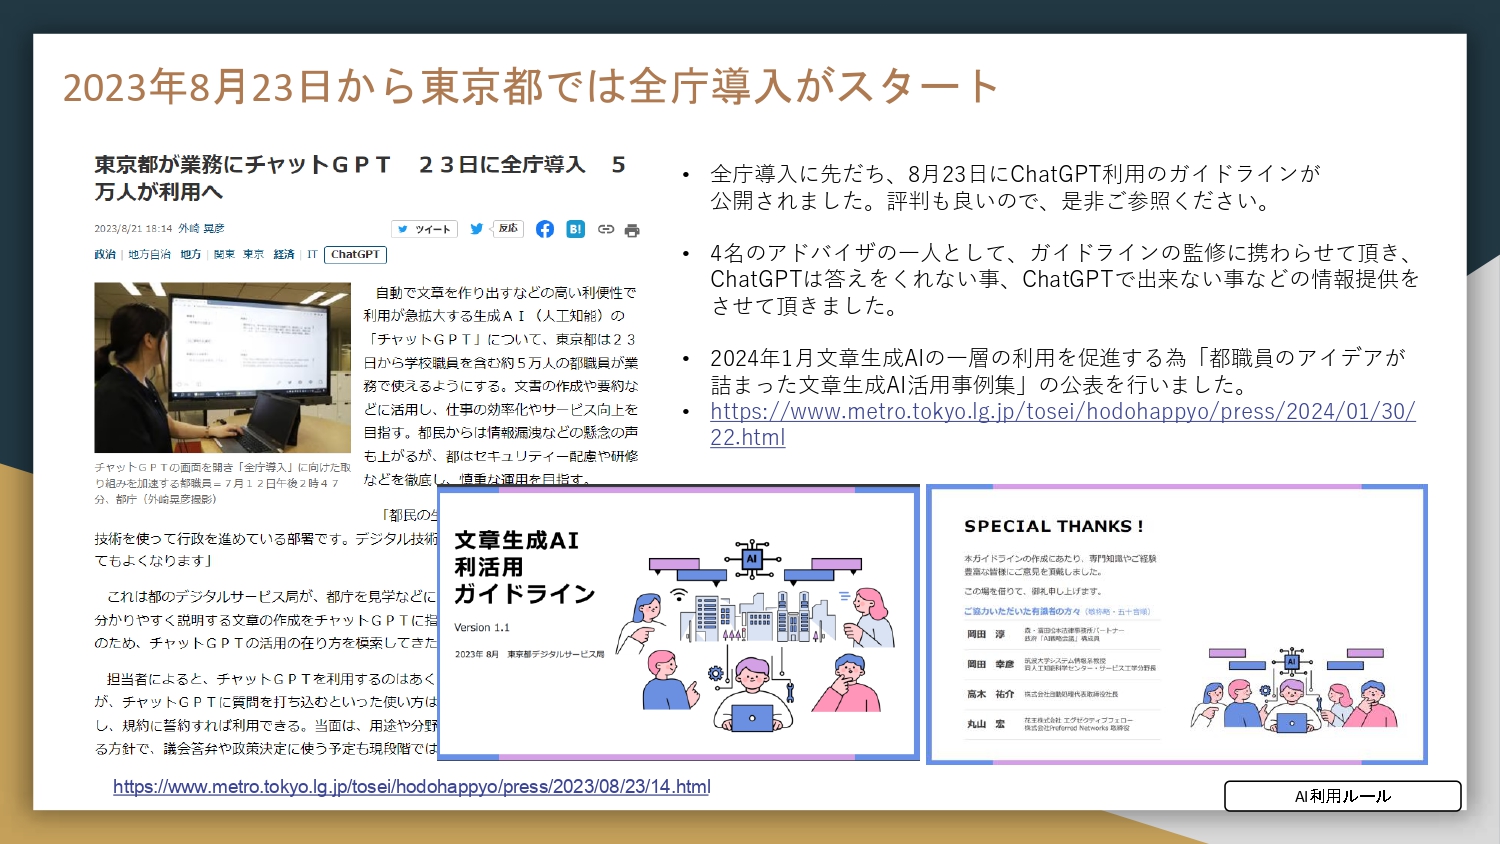
Task: Click the Twitter bird icon beside 反応
Action: click(477, 229)
